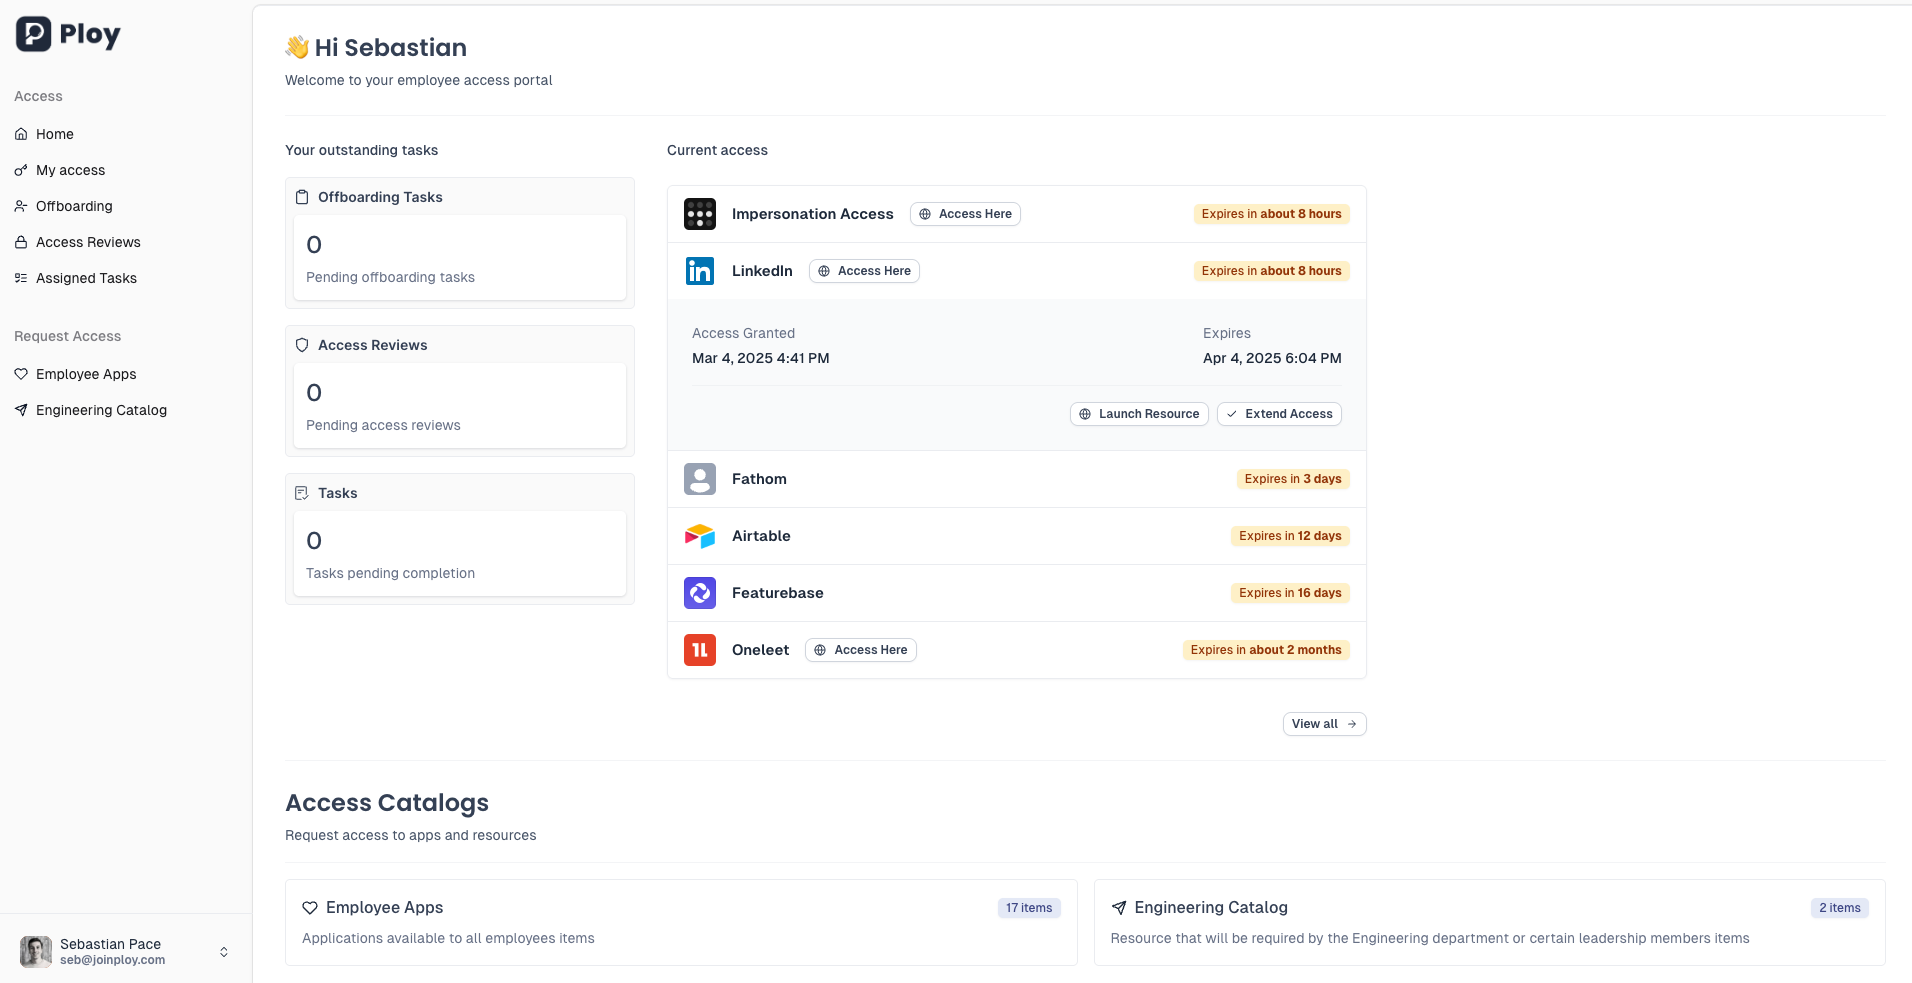This screenshot has width=1912, height=983.
Task: Open the user account switcher chevron
Action: (224, 952)
